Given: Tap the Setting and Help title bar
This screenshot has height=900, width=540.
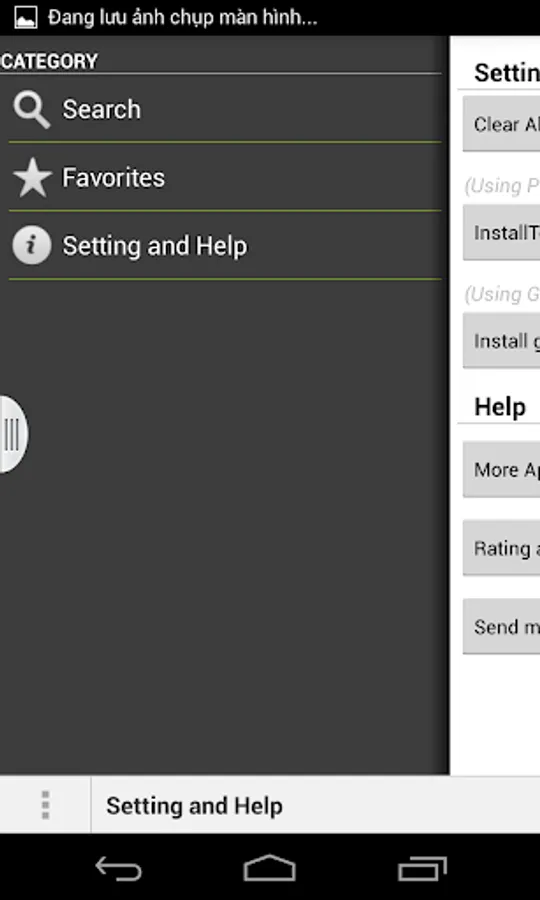Looking at the screenshot, I should click(x=316, y=805).
